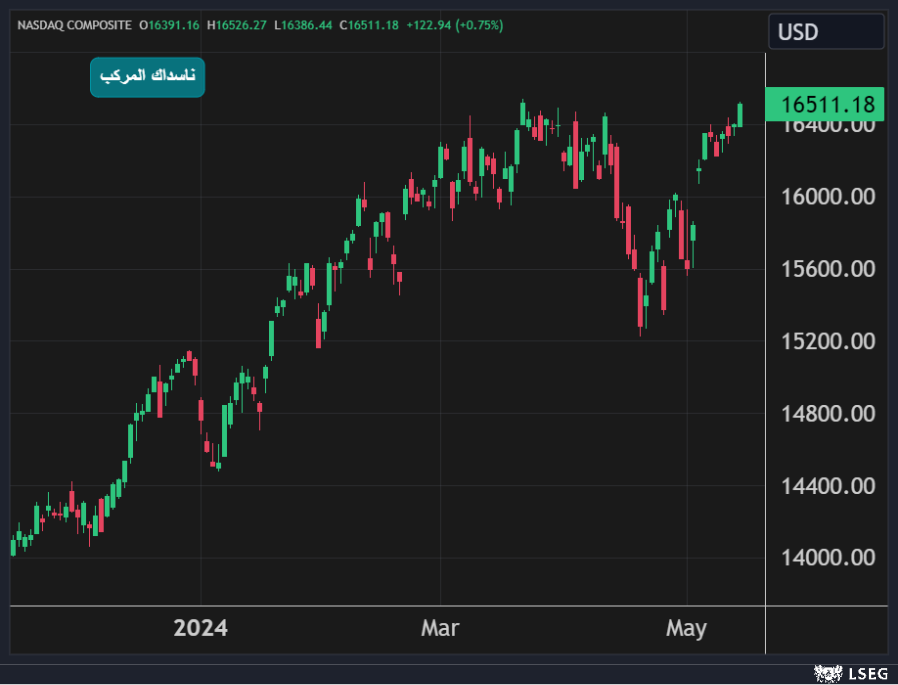Screen dimensions: 898x685
Task: Click the low value L16386.44
Action: point(306,24)
